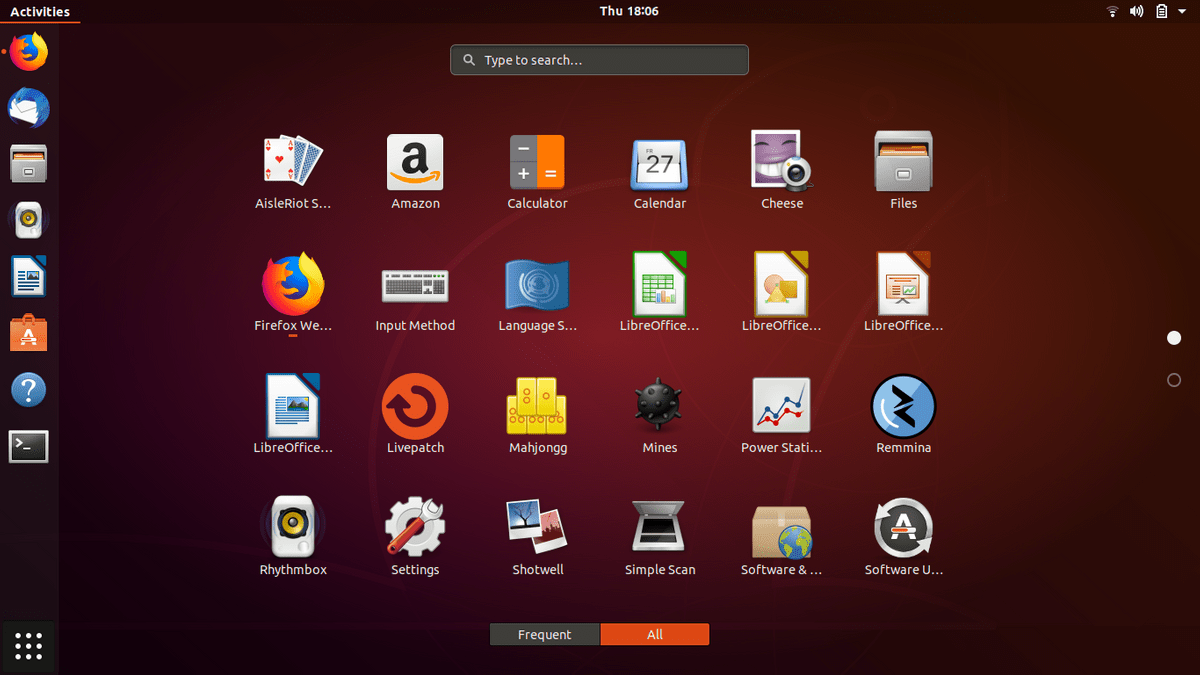Switch to the Frequent tab

coord(545,634)
